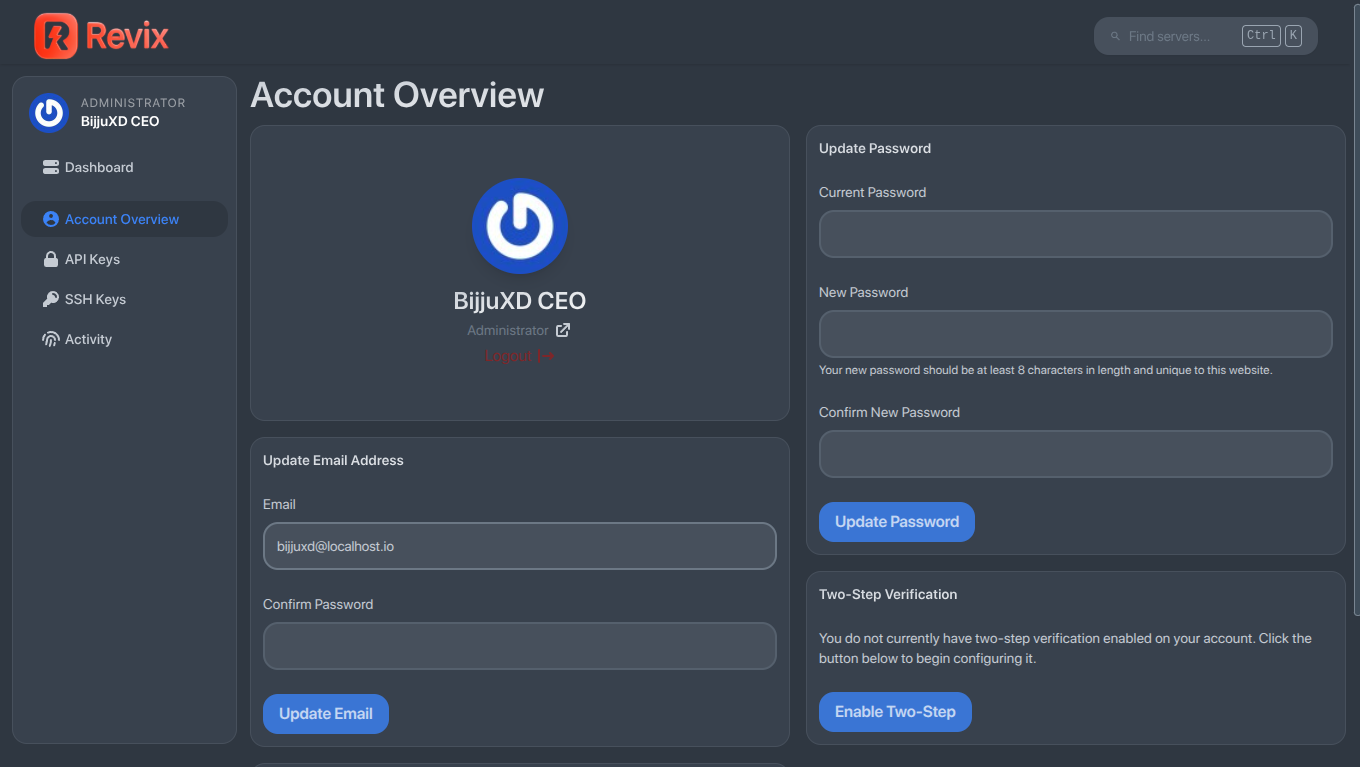Click the two-step verification description text
The height and width of the screenshot is (767, 1360).
[1065, 649]
